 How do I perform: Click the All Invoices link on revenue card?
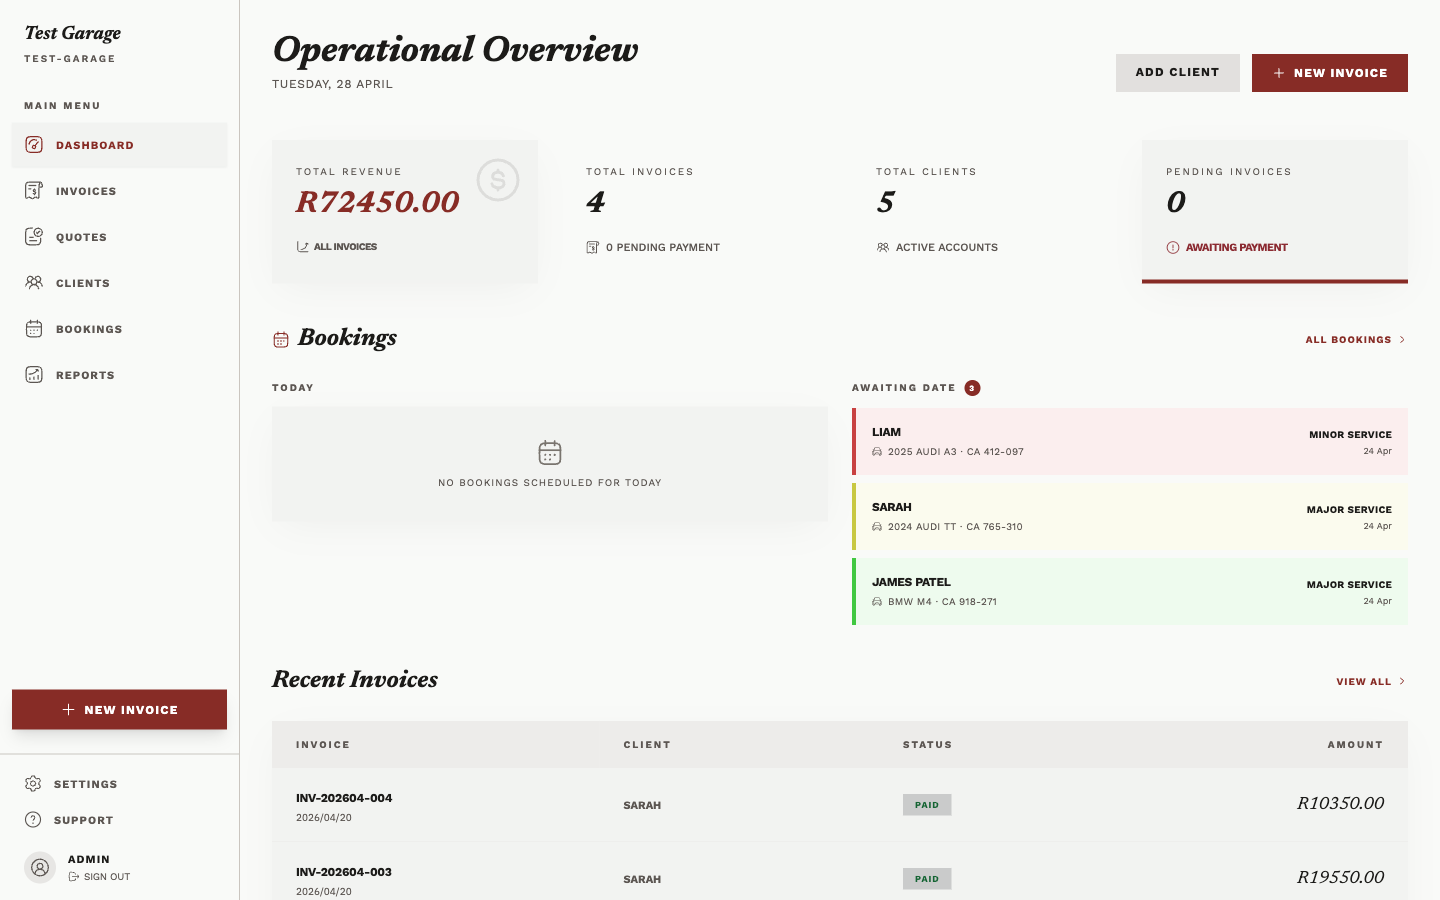tap(337, 247)
